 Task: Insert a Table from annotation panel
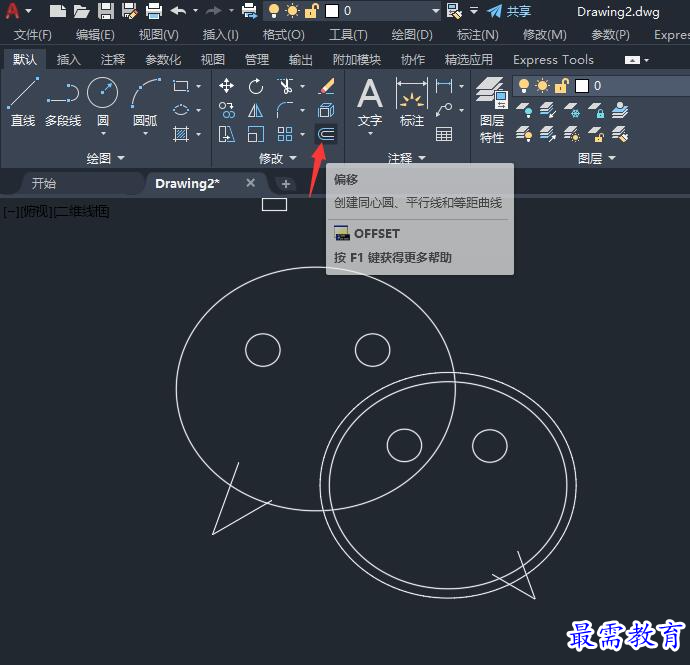point(443,134)
